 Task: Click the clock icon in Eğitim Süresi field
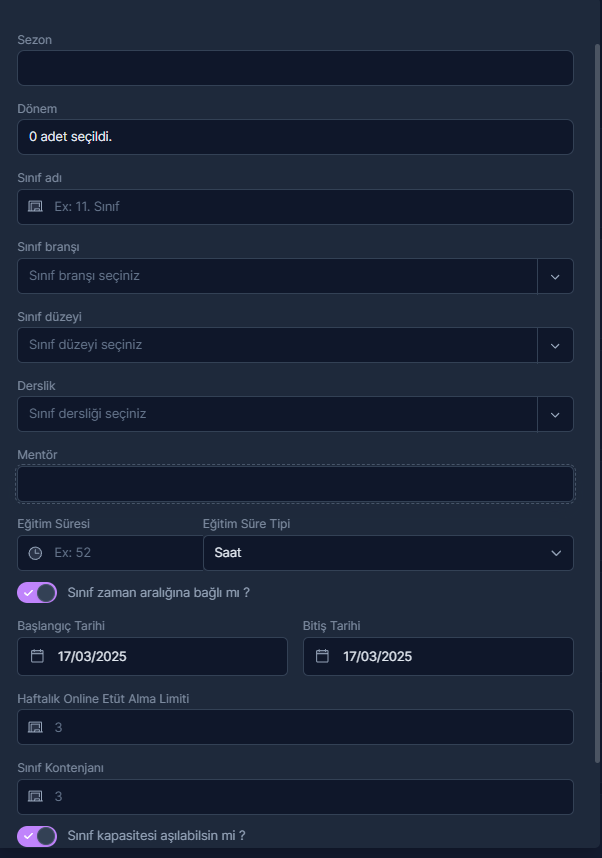pyautogui.click(x=35, y=553)
